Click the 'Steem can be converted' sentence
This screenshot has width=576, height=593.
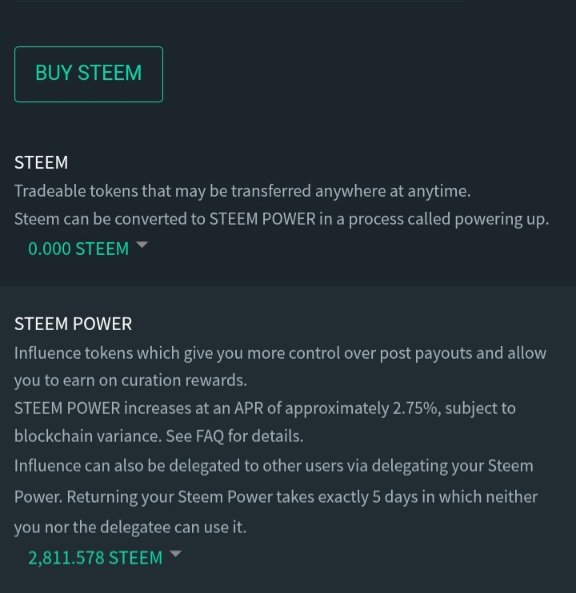coord(282,219)
